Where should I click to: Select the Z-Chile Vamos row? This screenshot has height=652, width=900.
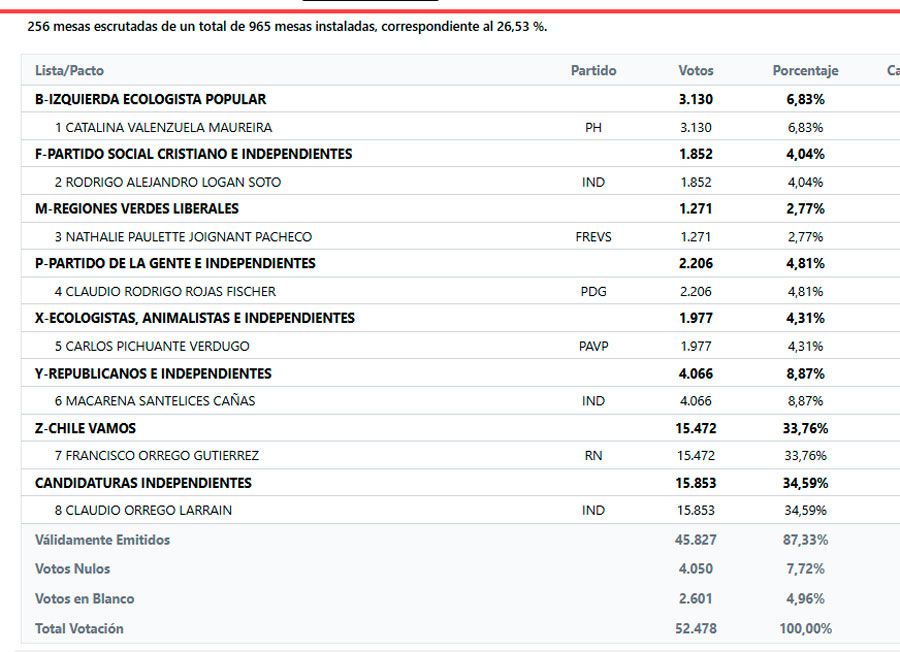460,428
